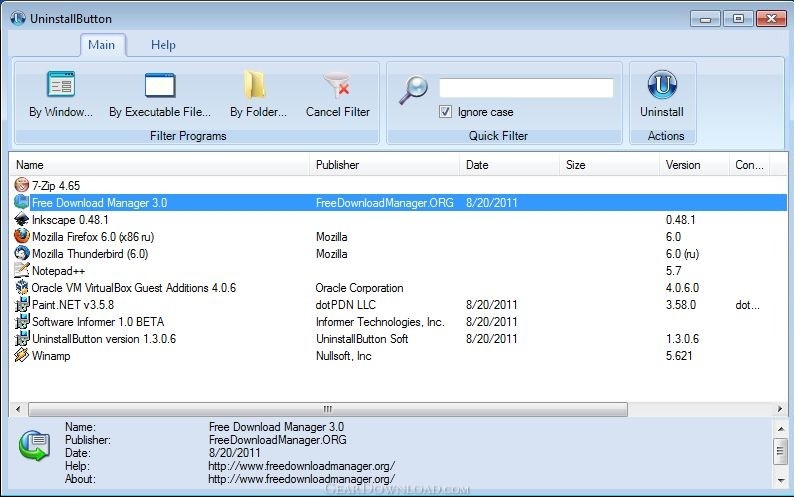Click the Mozilla Thunderbird program icon

click(x=22, y=253)
